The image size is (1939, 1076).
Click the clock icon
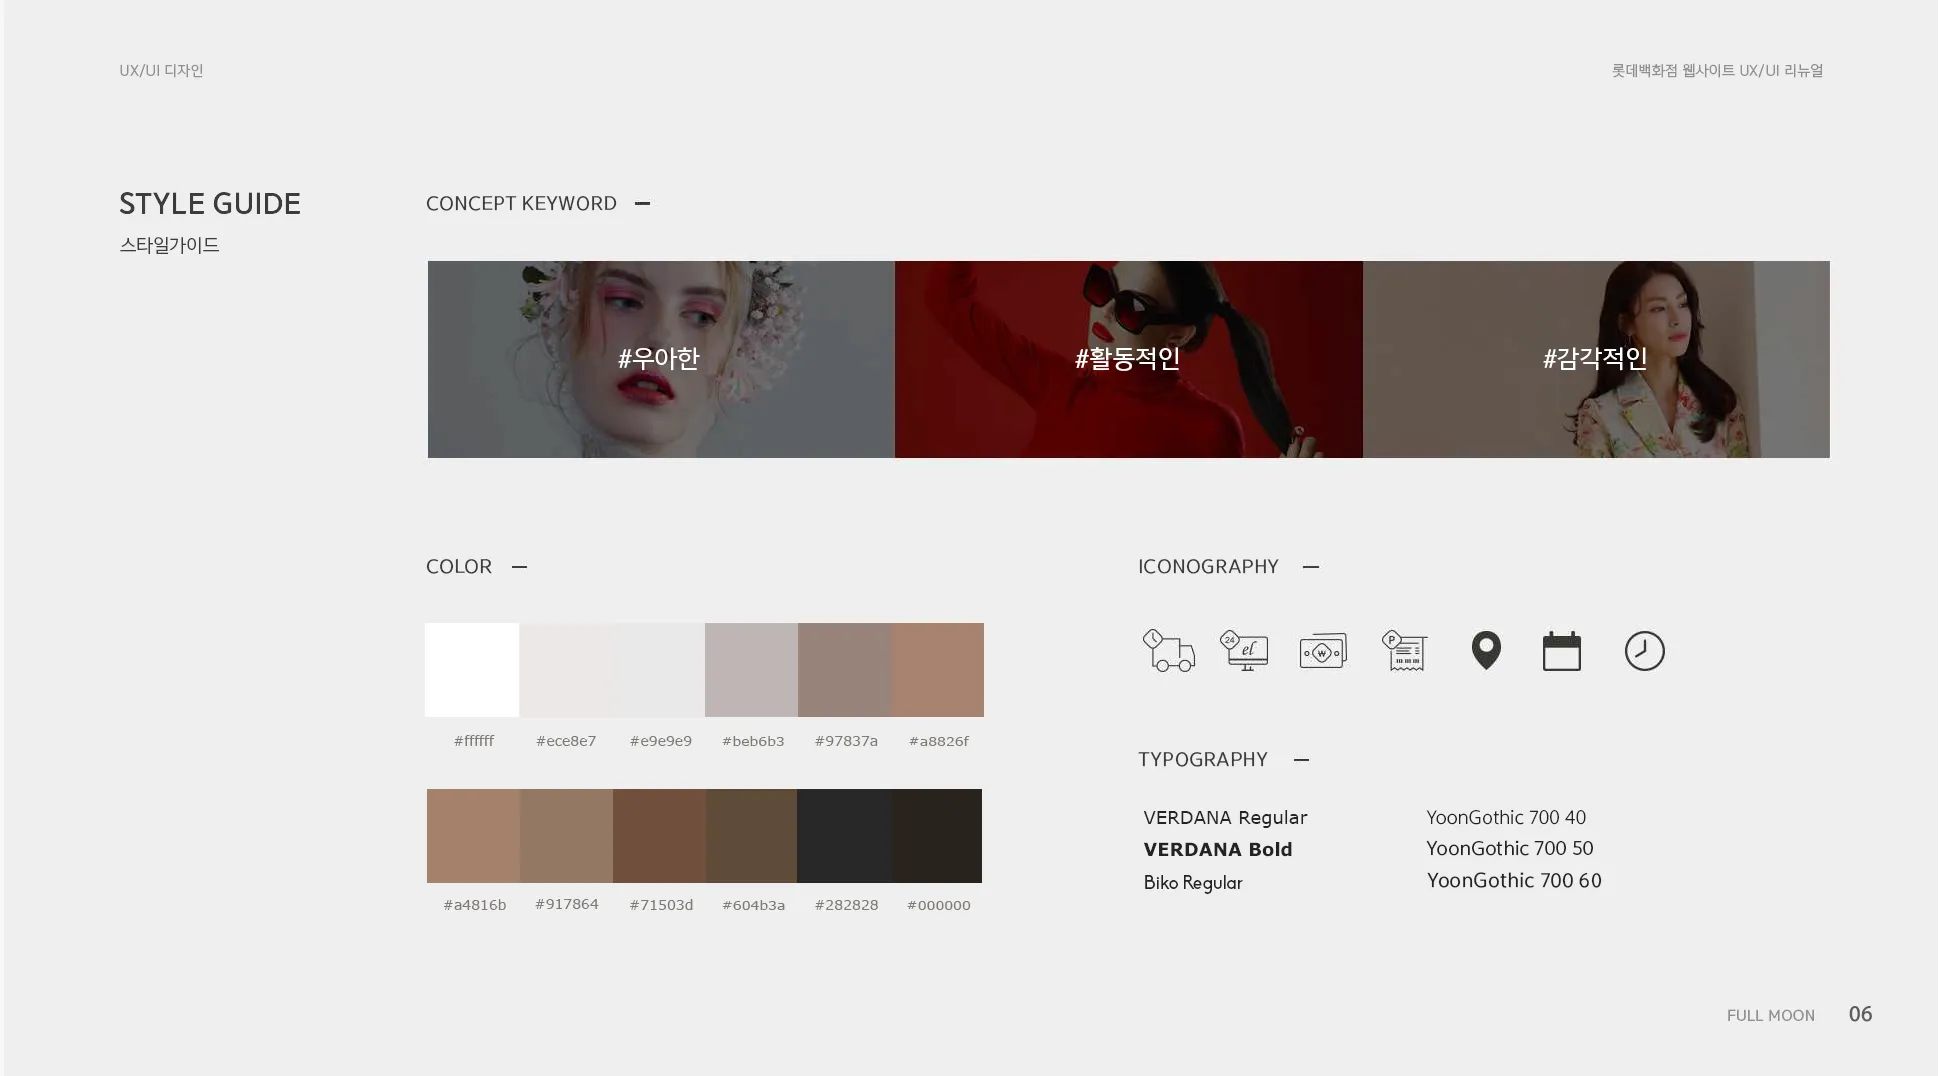pyautogui.click(x=1645, y=651)
